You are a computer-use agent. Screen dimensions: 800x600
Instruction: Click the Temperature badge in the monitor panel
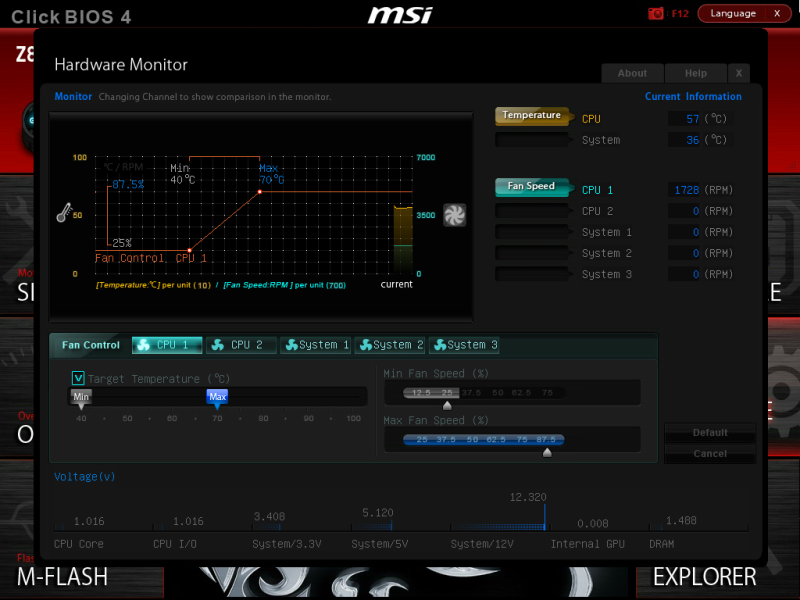click(x=531, y=116)
